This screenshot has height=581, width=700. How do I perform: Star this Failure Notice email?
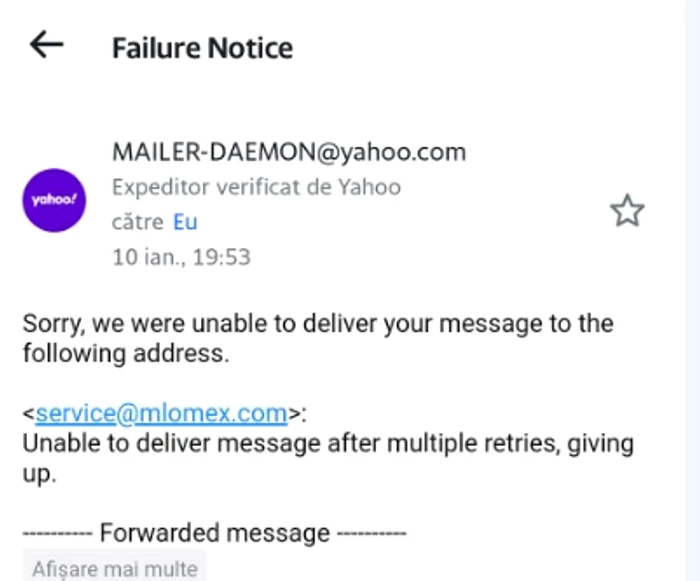(x=627, y=210)
